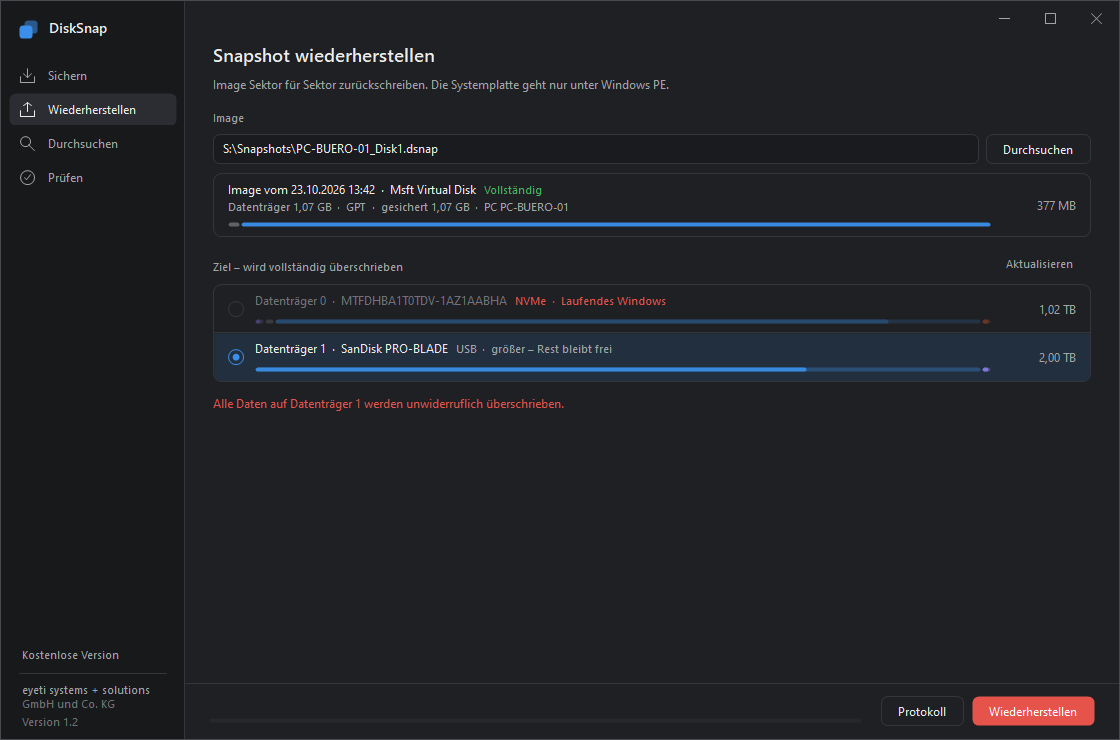
Task: Click the image path input field
Action: [x=596, y=149]
